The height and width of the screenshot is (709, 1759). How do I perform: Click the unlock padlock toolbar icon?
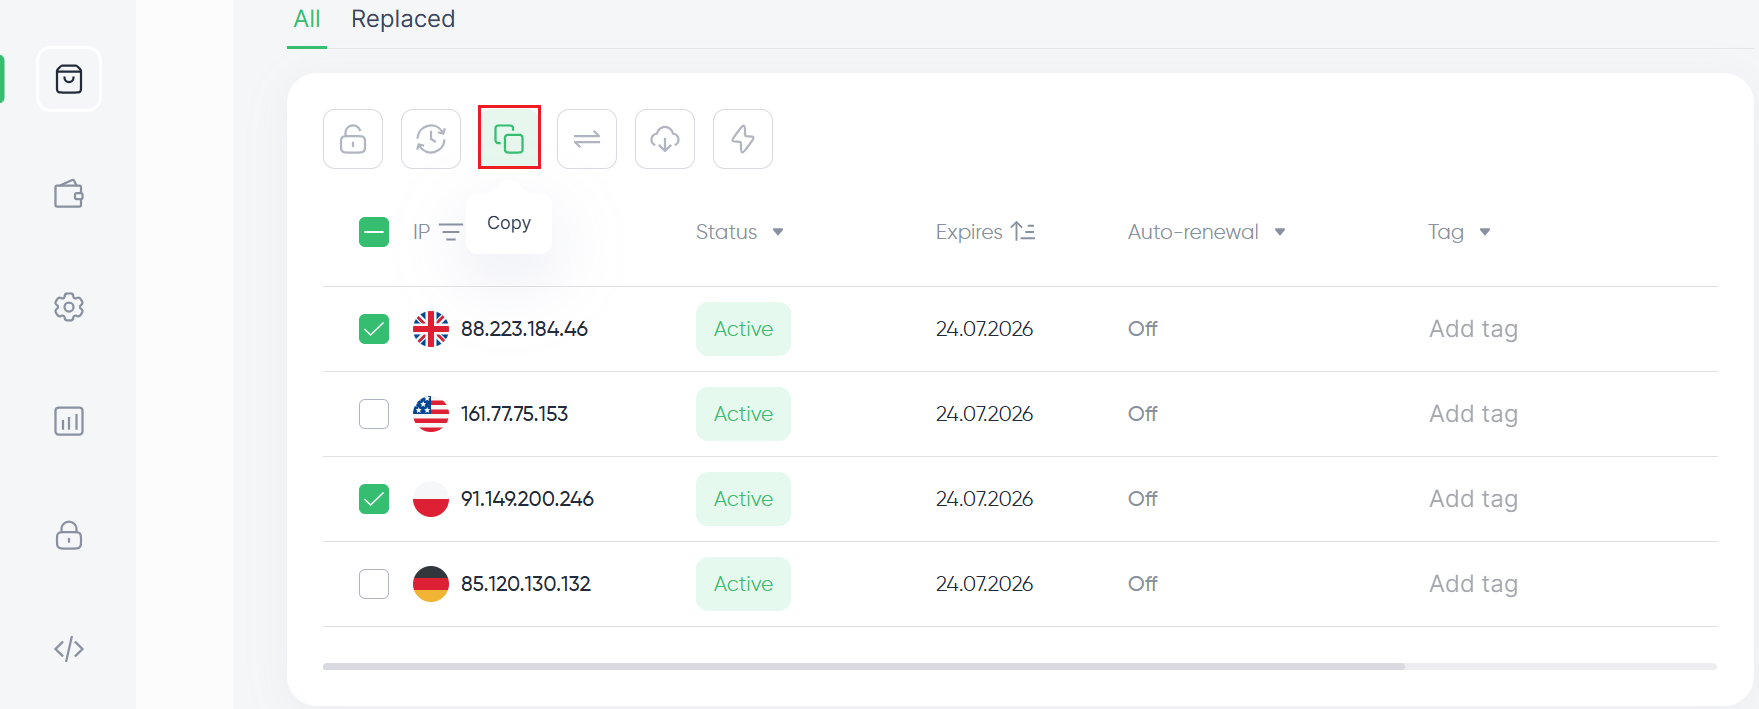pos(353,139)
